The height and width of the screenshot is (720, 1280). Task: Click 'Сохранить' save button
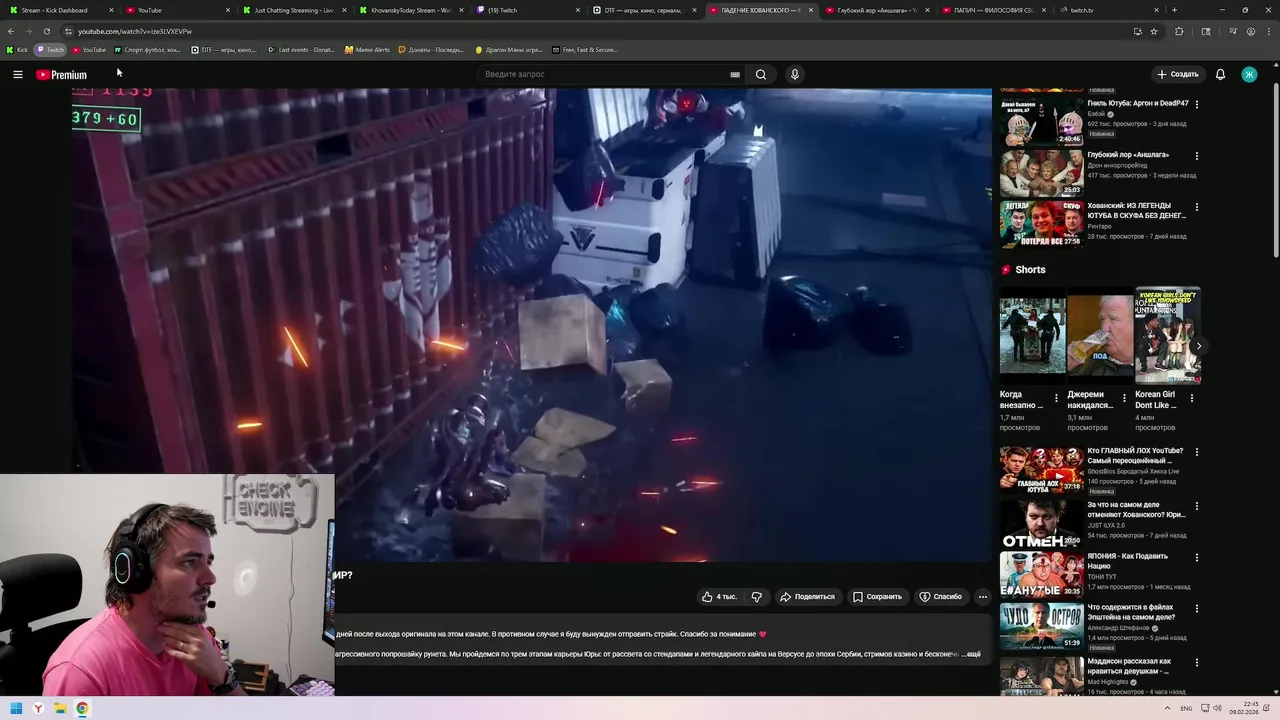pyautogui.click(x=877, y=597)
